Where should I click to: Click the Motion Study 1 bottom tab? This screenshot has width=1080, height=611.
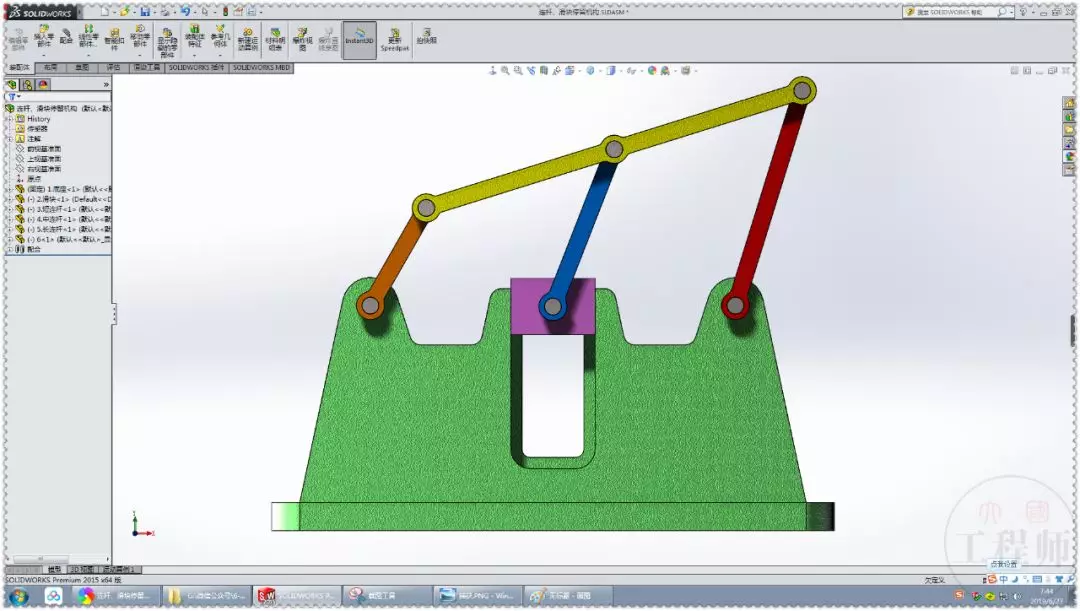tap(120, 570)
